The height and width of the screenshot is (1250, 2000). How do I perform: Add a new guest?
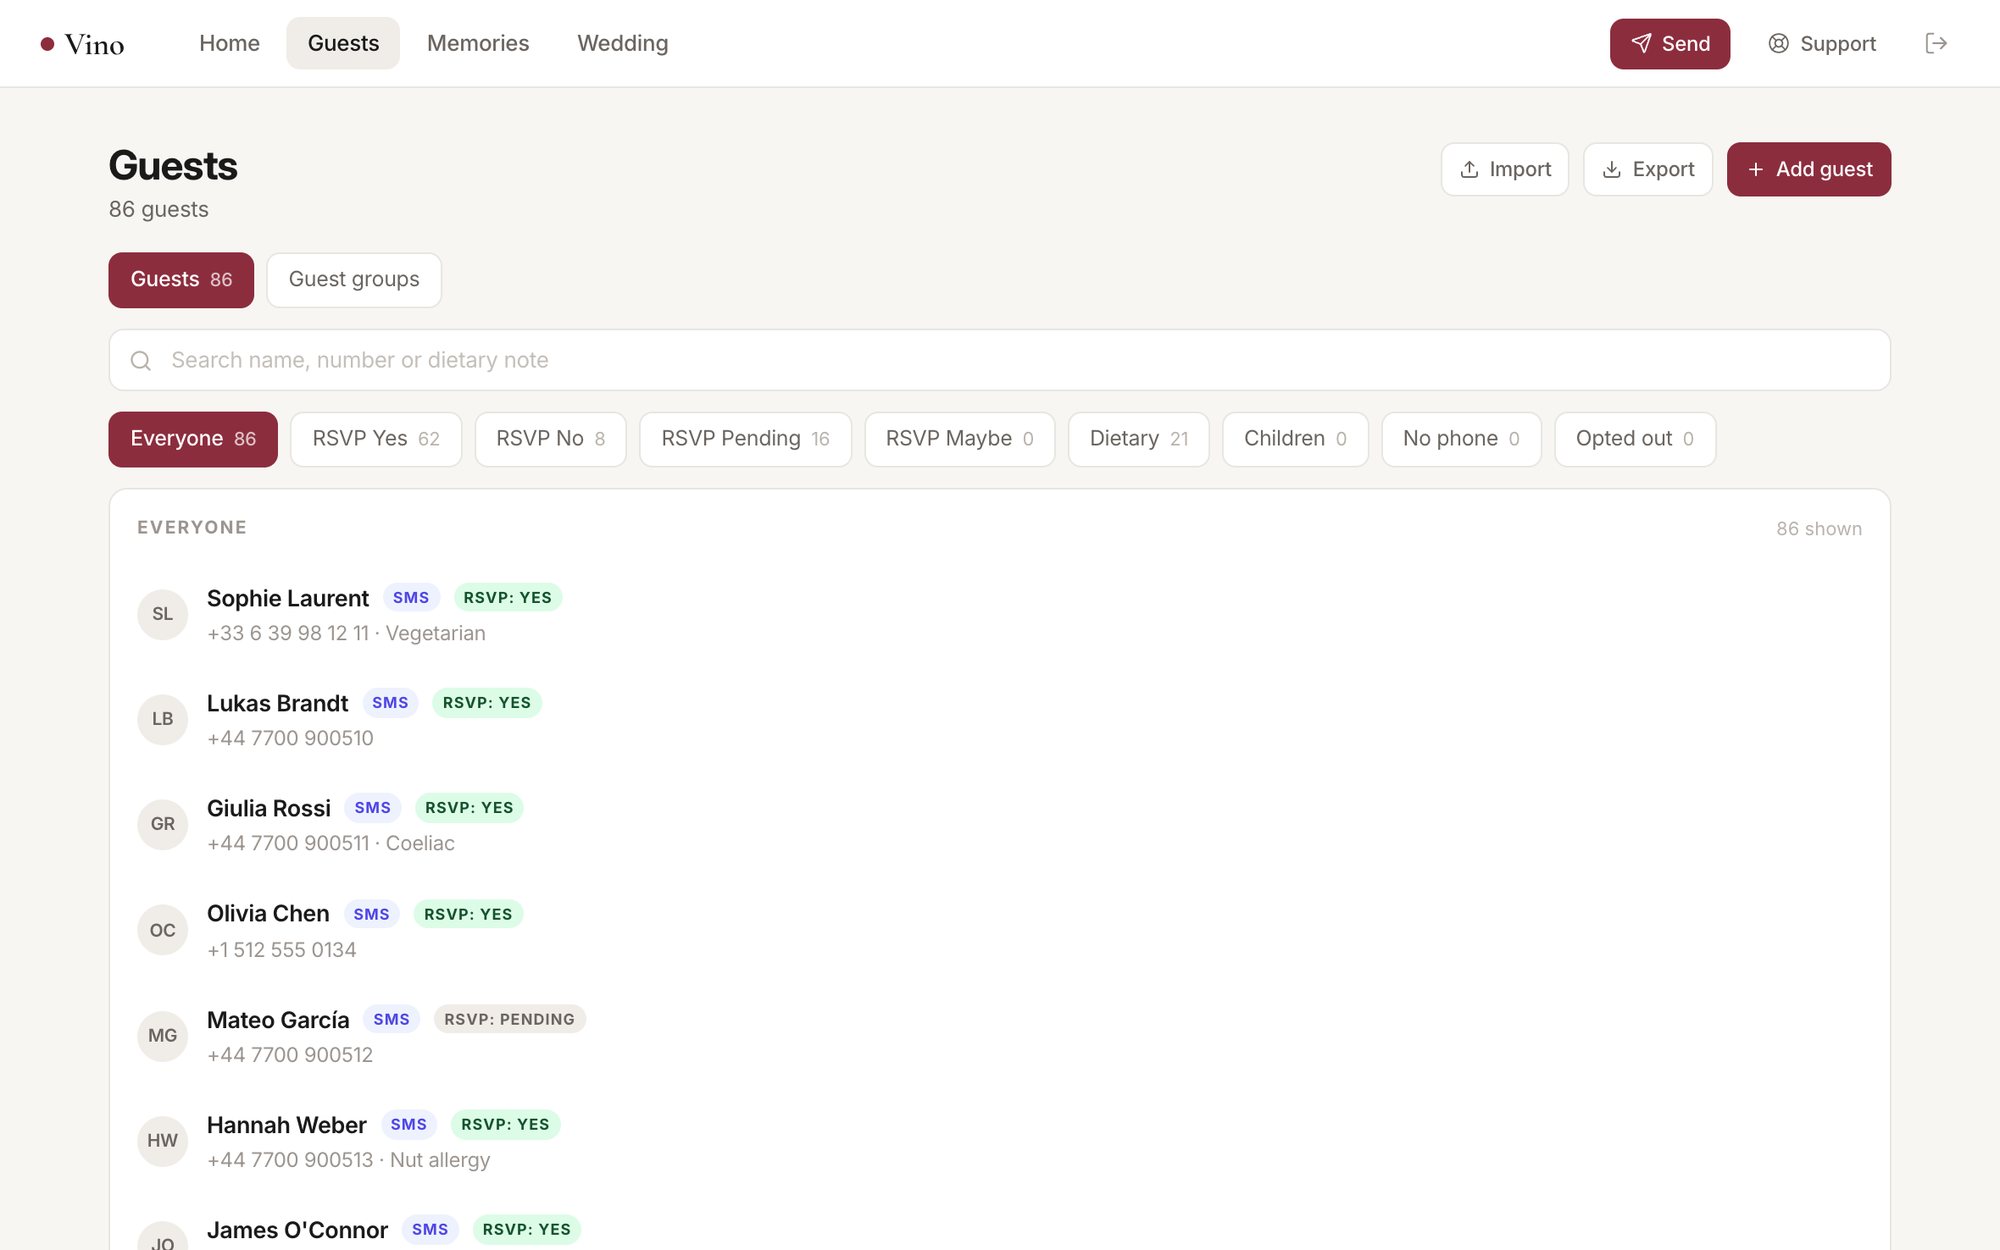(x=1808, y=169)
